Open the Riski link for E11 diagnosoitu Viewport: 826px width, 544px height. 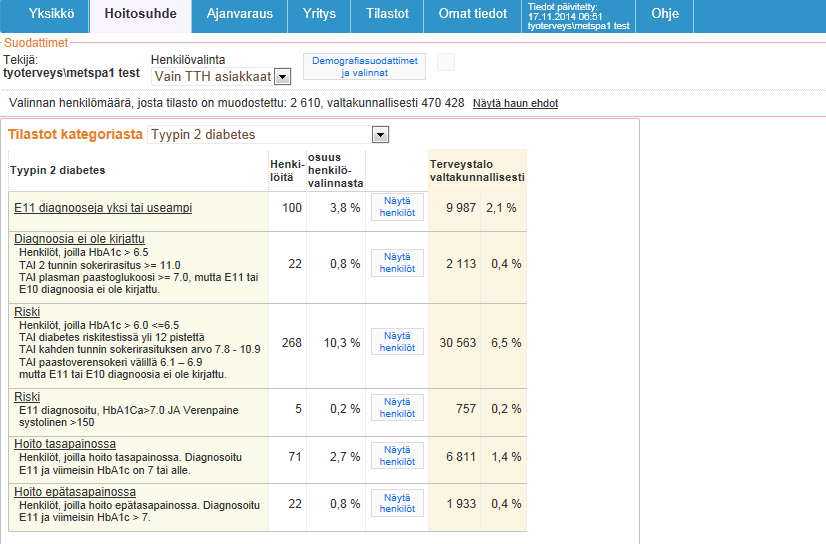click(x=27, y=397)
